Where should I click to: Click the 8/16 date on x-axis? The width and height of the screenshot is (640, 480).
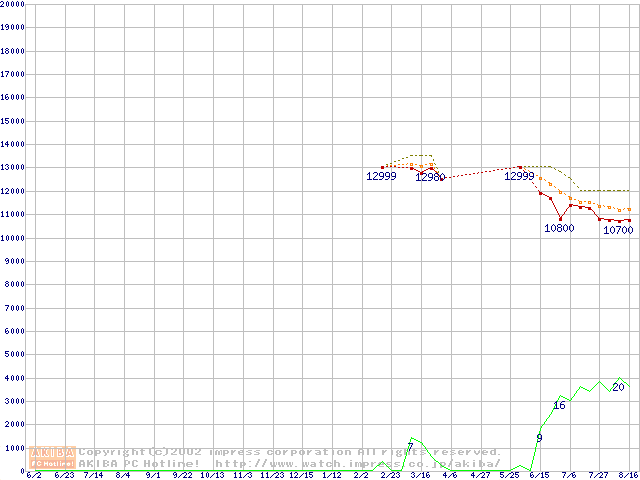point(628,476)
